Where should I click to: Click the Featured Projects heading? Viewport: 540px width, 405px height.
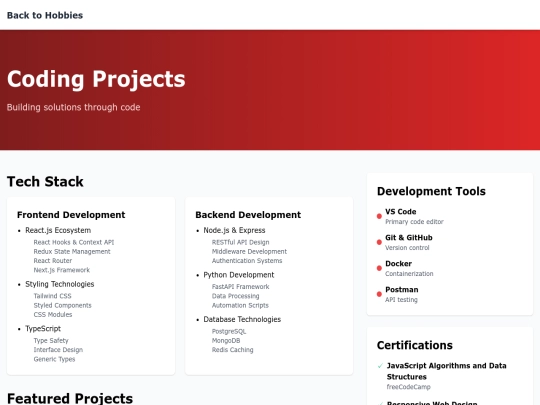click(70, 398)
